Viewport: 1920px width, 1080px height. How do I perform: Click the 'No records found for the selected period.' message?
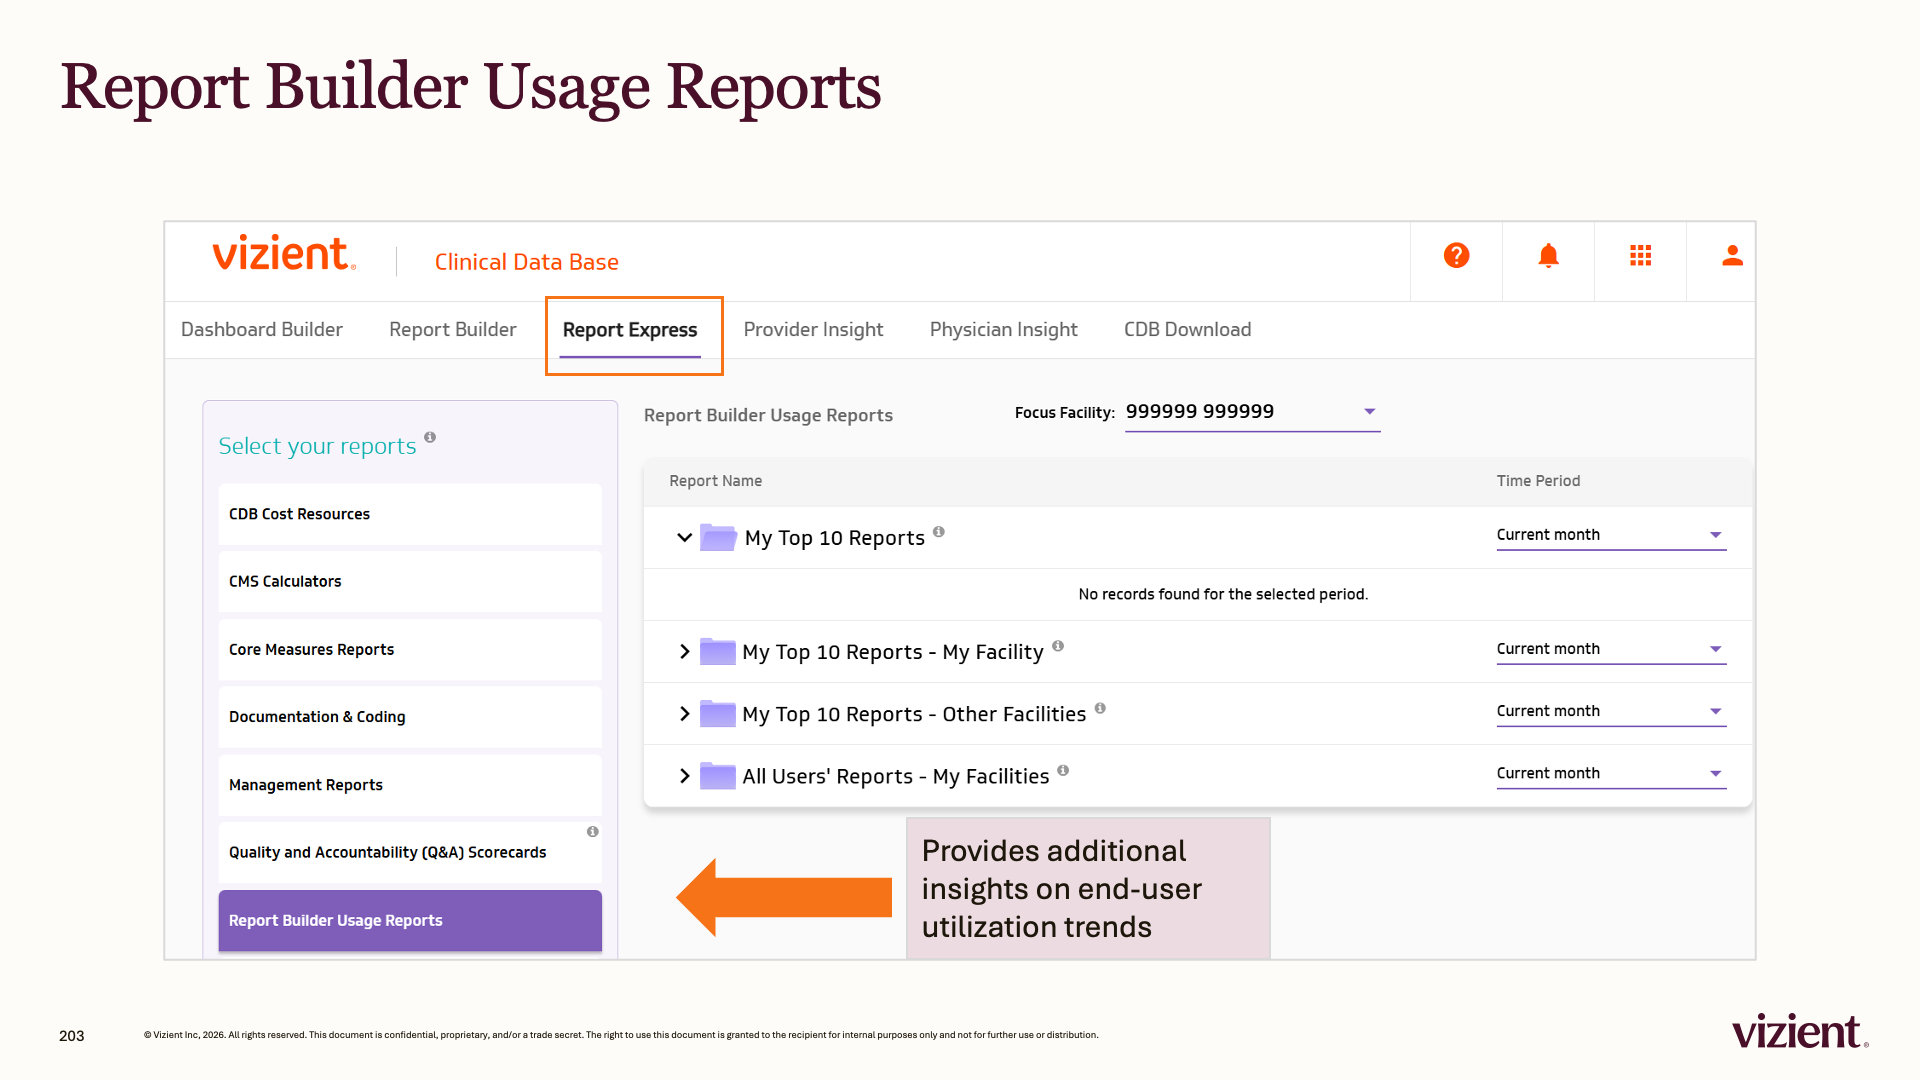pos(1223,594)
